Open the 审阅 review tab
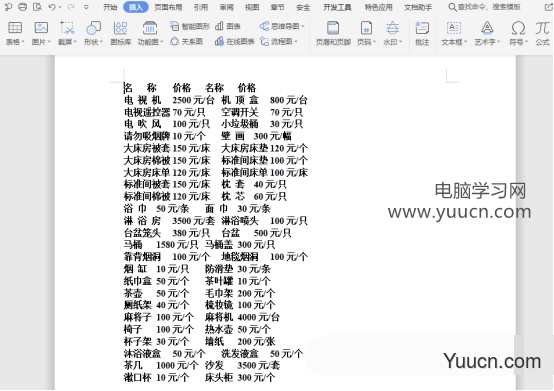Screen dimensions: 554x391 [226, 7]
